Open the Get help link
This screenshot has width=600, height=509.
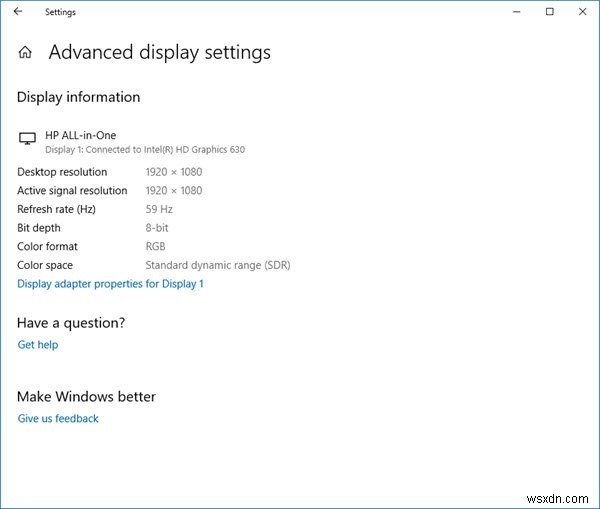point(38,344)
